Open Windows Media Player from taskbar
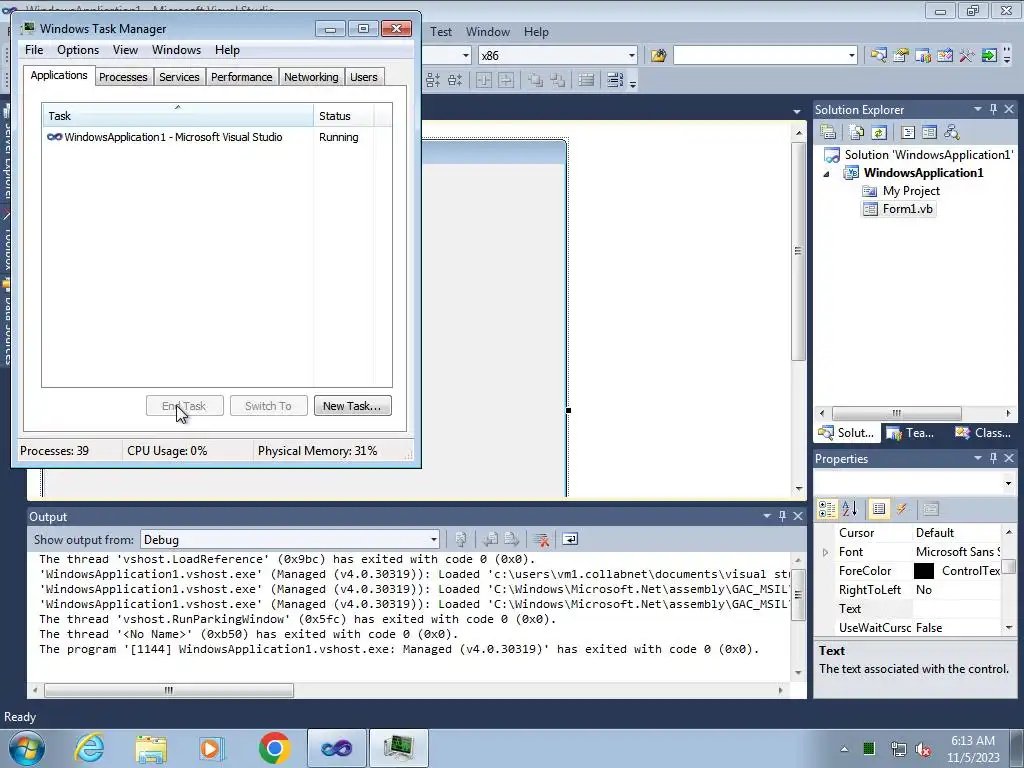 coord(212,748)
